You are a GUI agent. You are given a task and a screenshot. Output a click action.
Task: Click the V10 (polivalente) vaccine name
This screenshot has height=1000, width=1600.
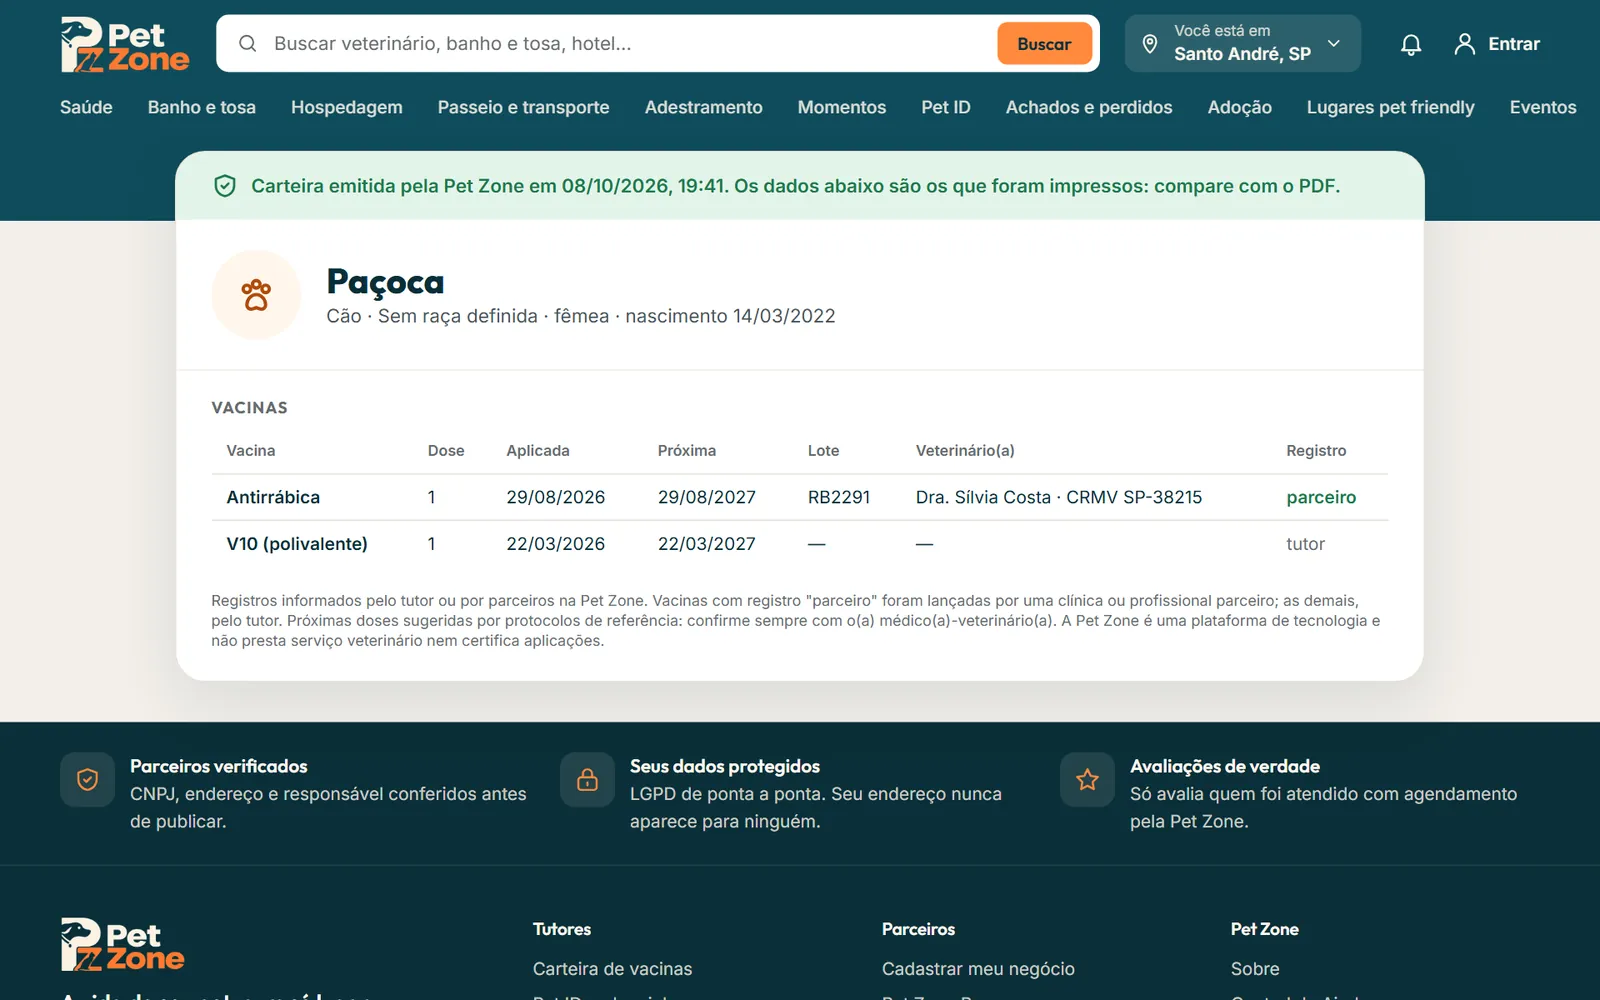click(297, 544)
